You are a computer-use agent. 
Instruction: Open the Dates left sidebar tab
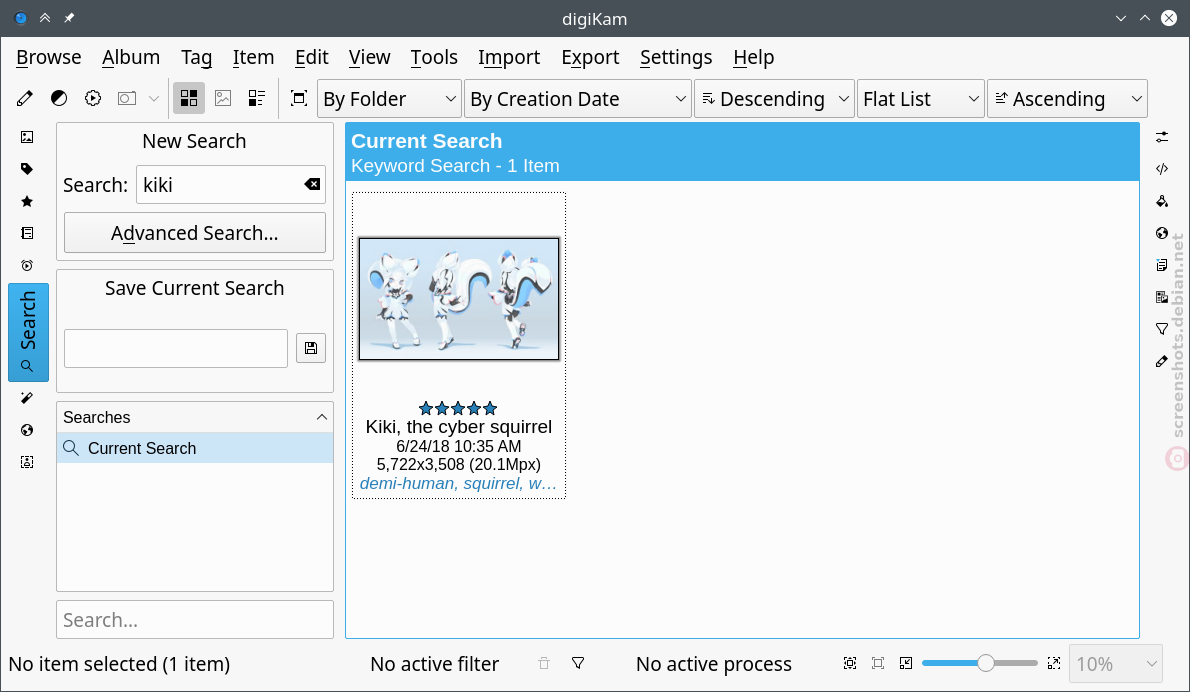27,234
